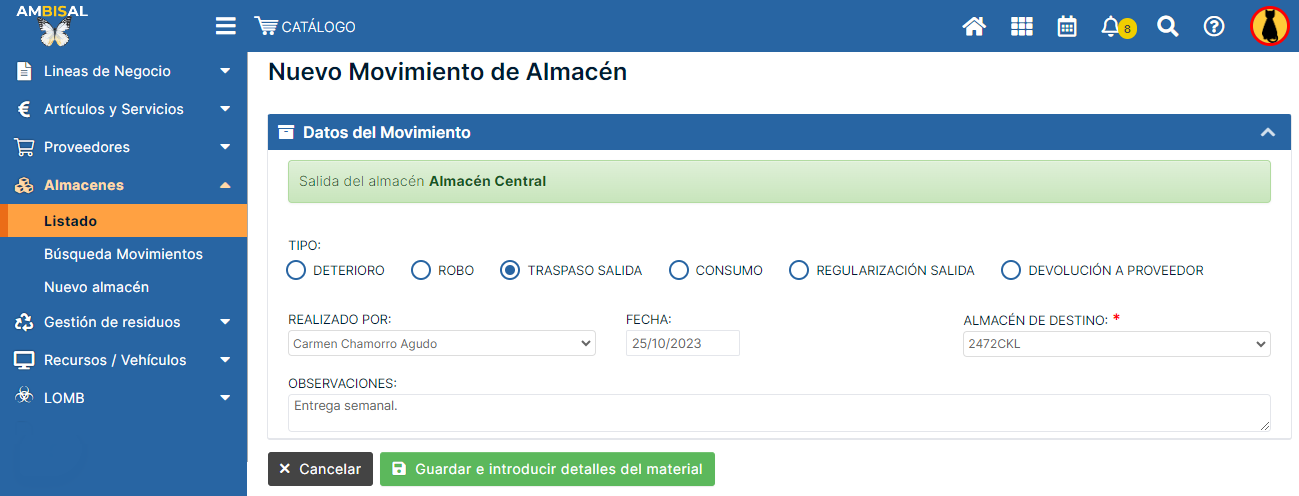The width and height of the screenshot is (1299, 496).
Task: Open the user avatar profile picture
Action: point(1269,27)
